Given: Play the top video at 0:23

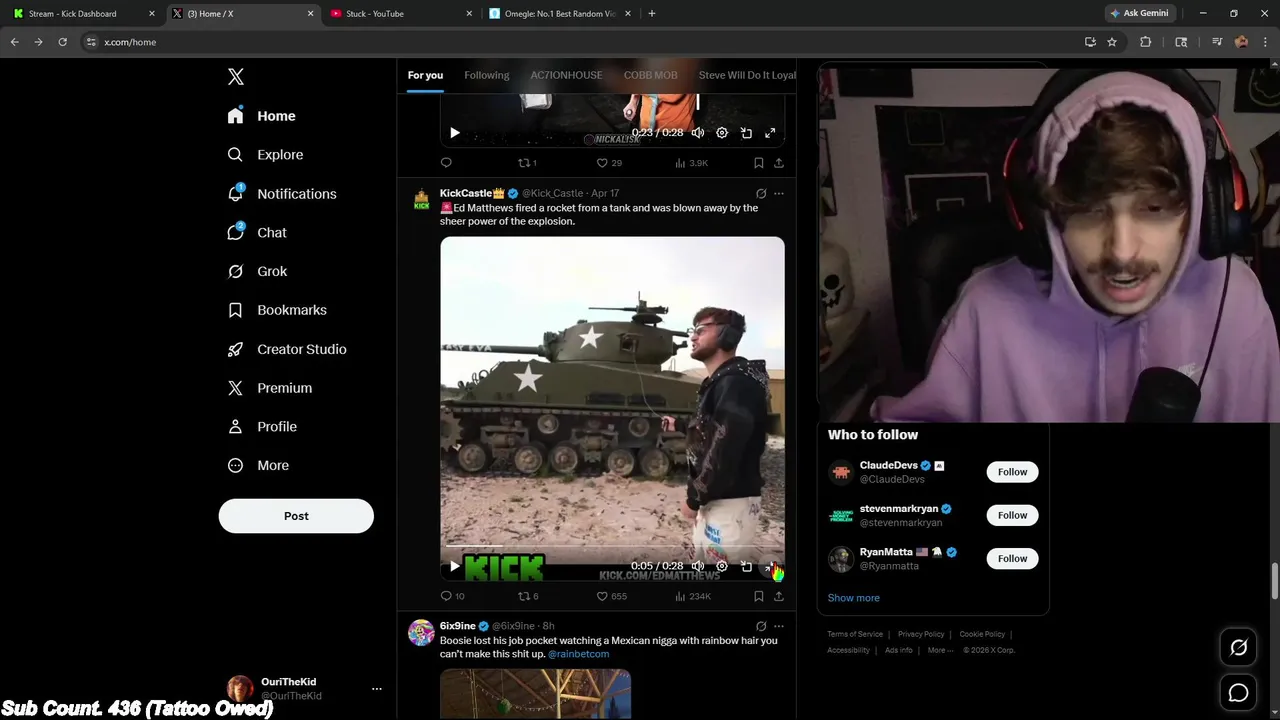Looking at the screenshot, I should point(455,133).
